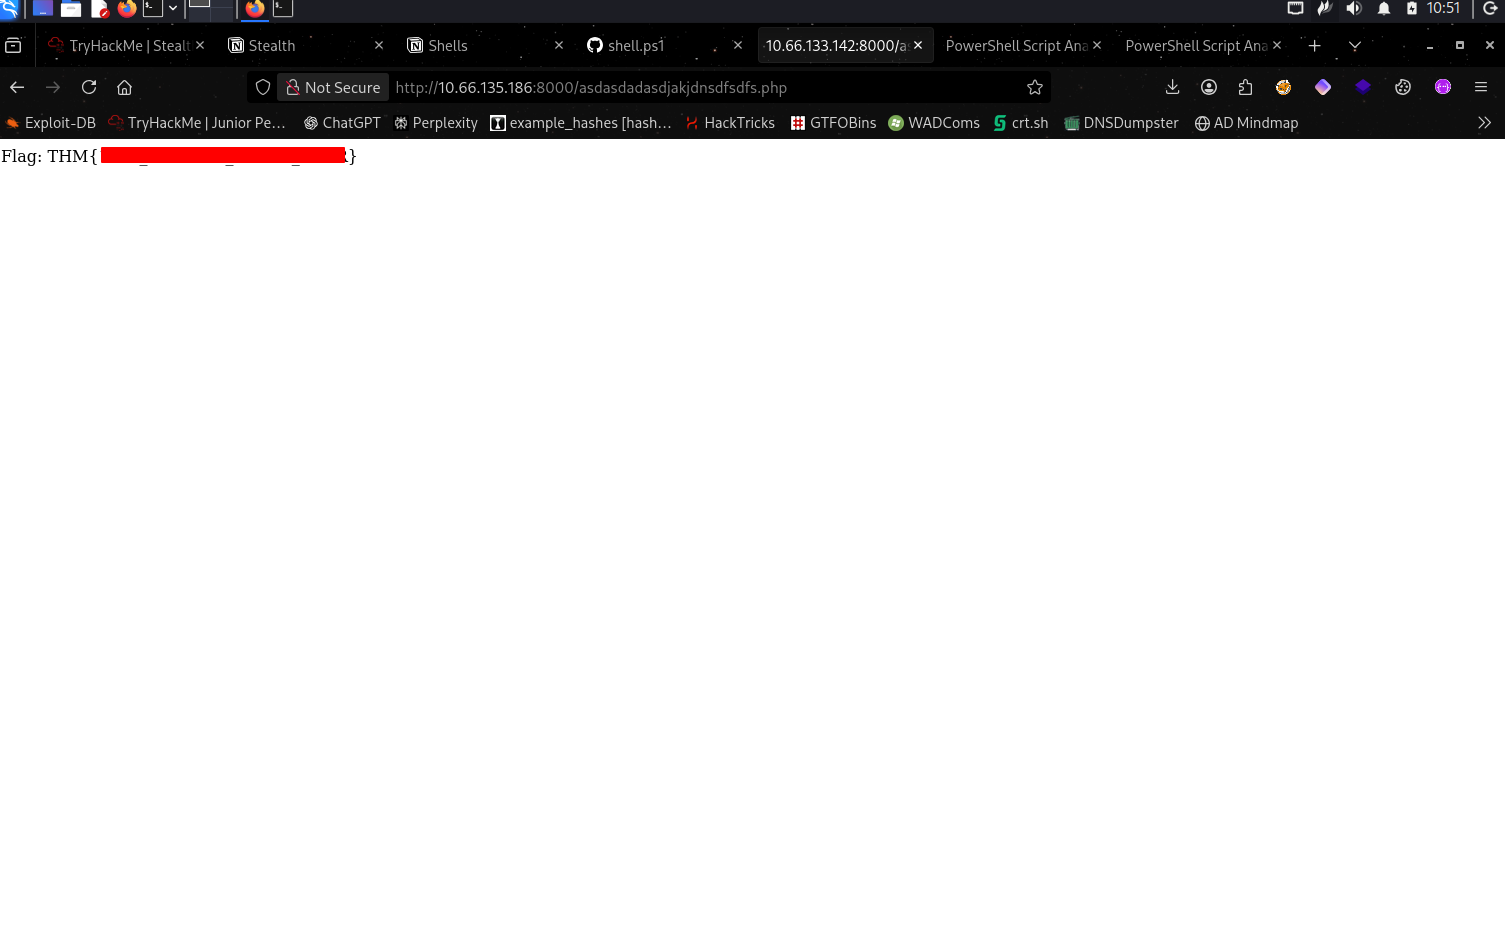The width and height of the screenshot is (1505, 939).
Task: Show more bookmarks overflow chevron
Action: point(1484,123)
